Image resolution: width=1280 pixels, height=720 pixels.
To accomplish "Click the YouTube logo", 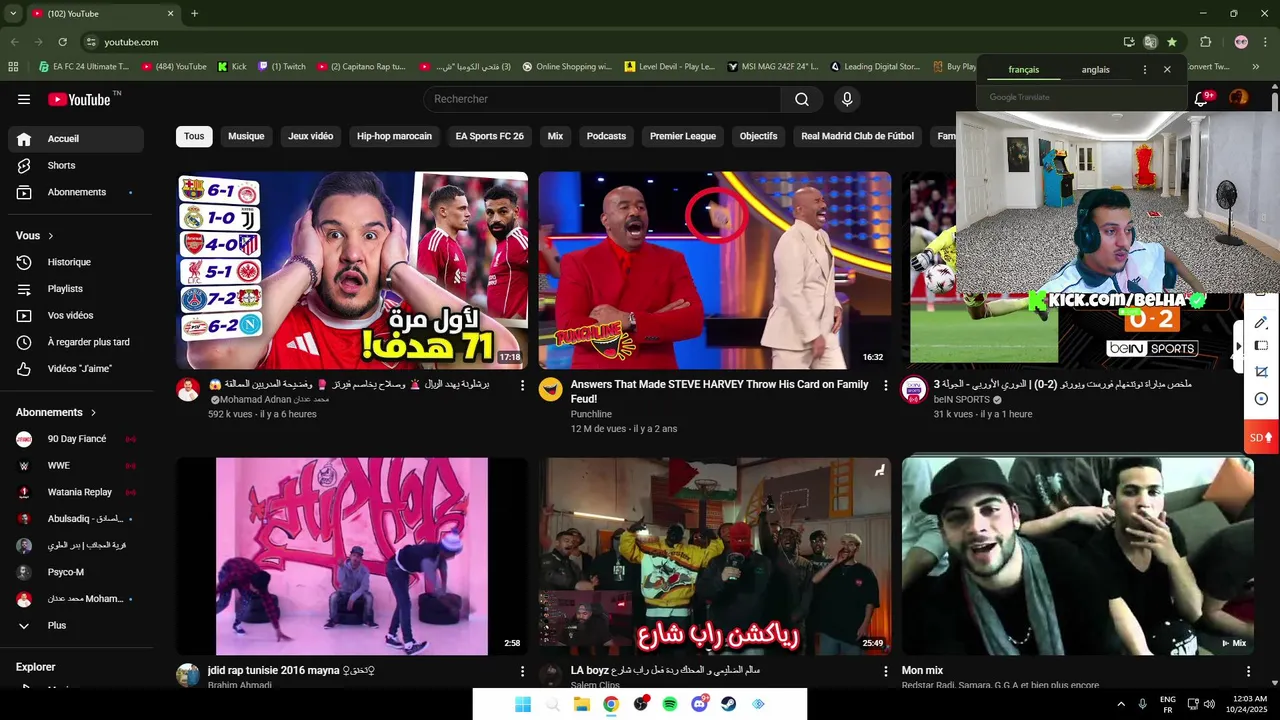I will tap(79, 99).
